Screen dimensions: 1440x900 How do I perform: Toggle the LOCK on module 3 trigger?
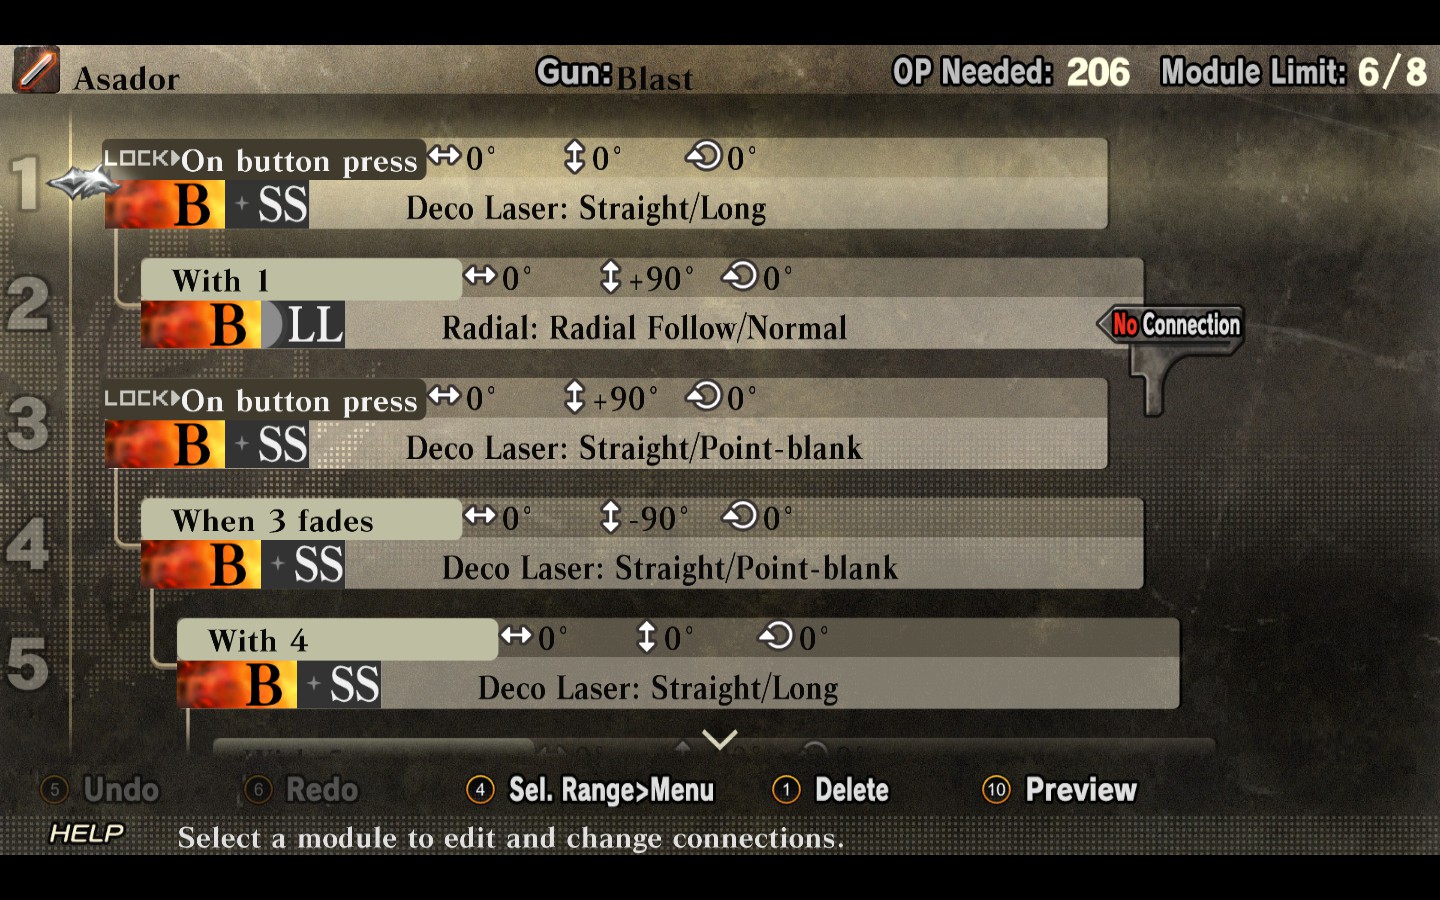(142, 398)
